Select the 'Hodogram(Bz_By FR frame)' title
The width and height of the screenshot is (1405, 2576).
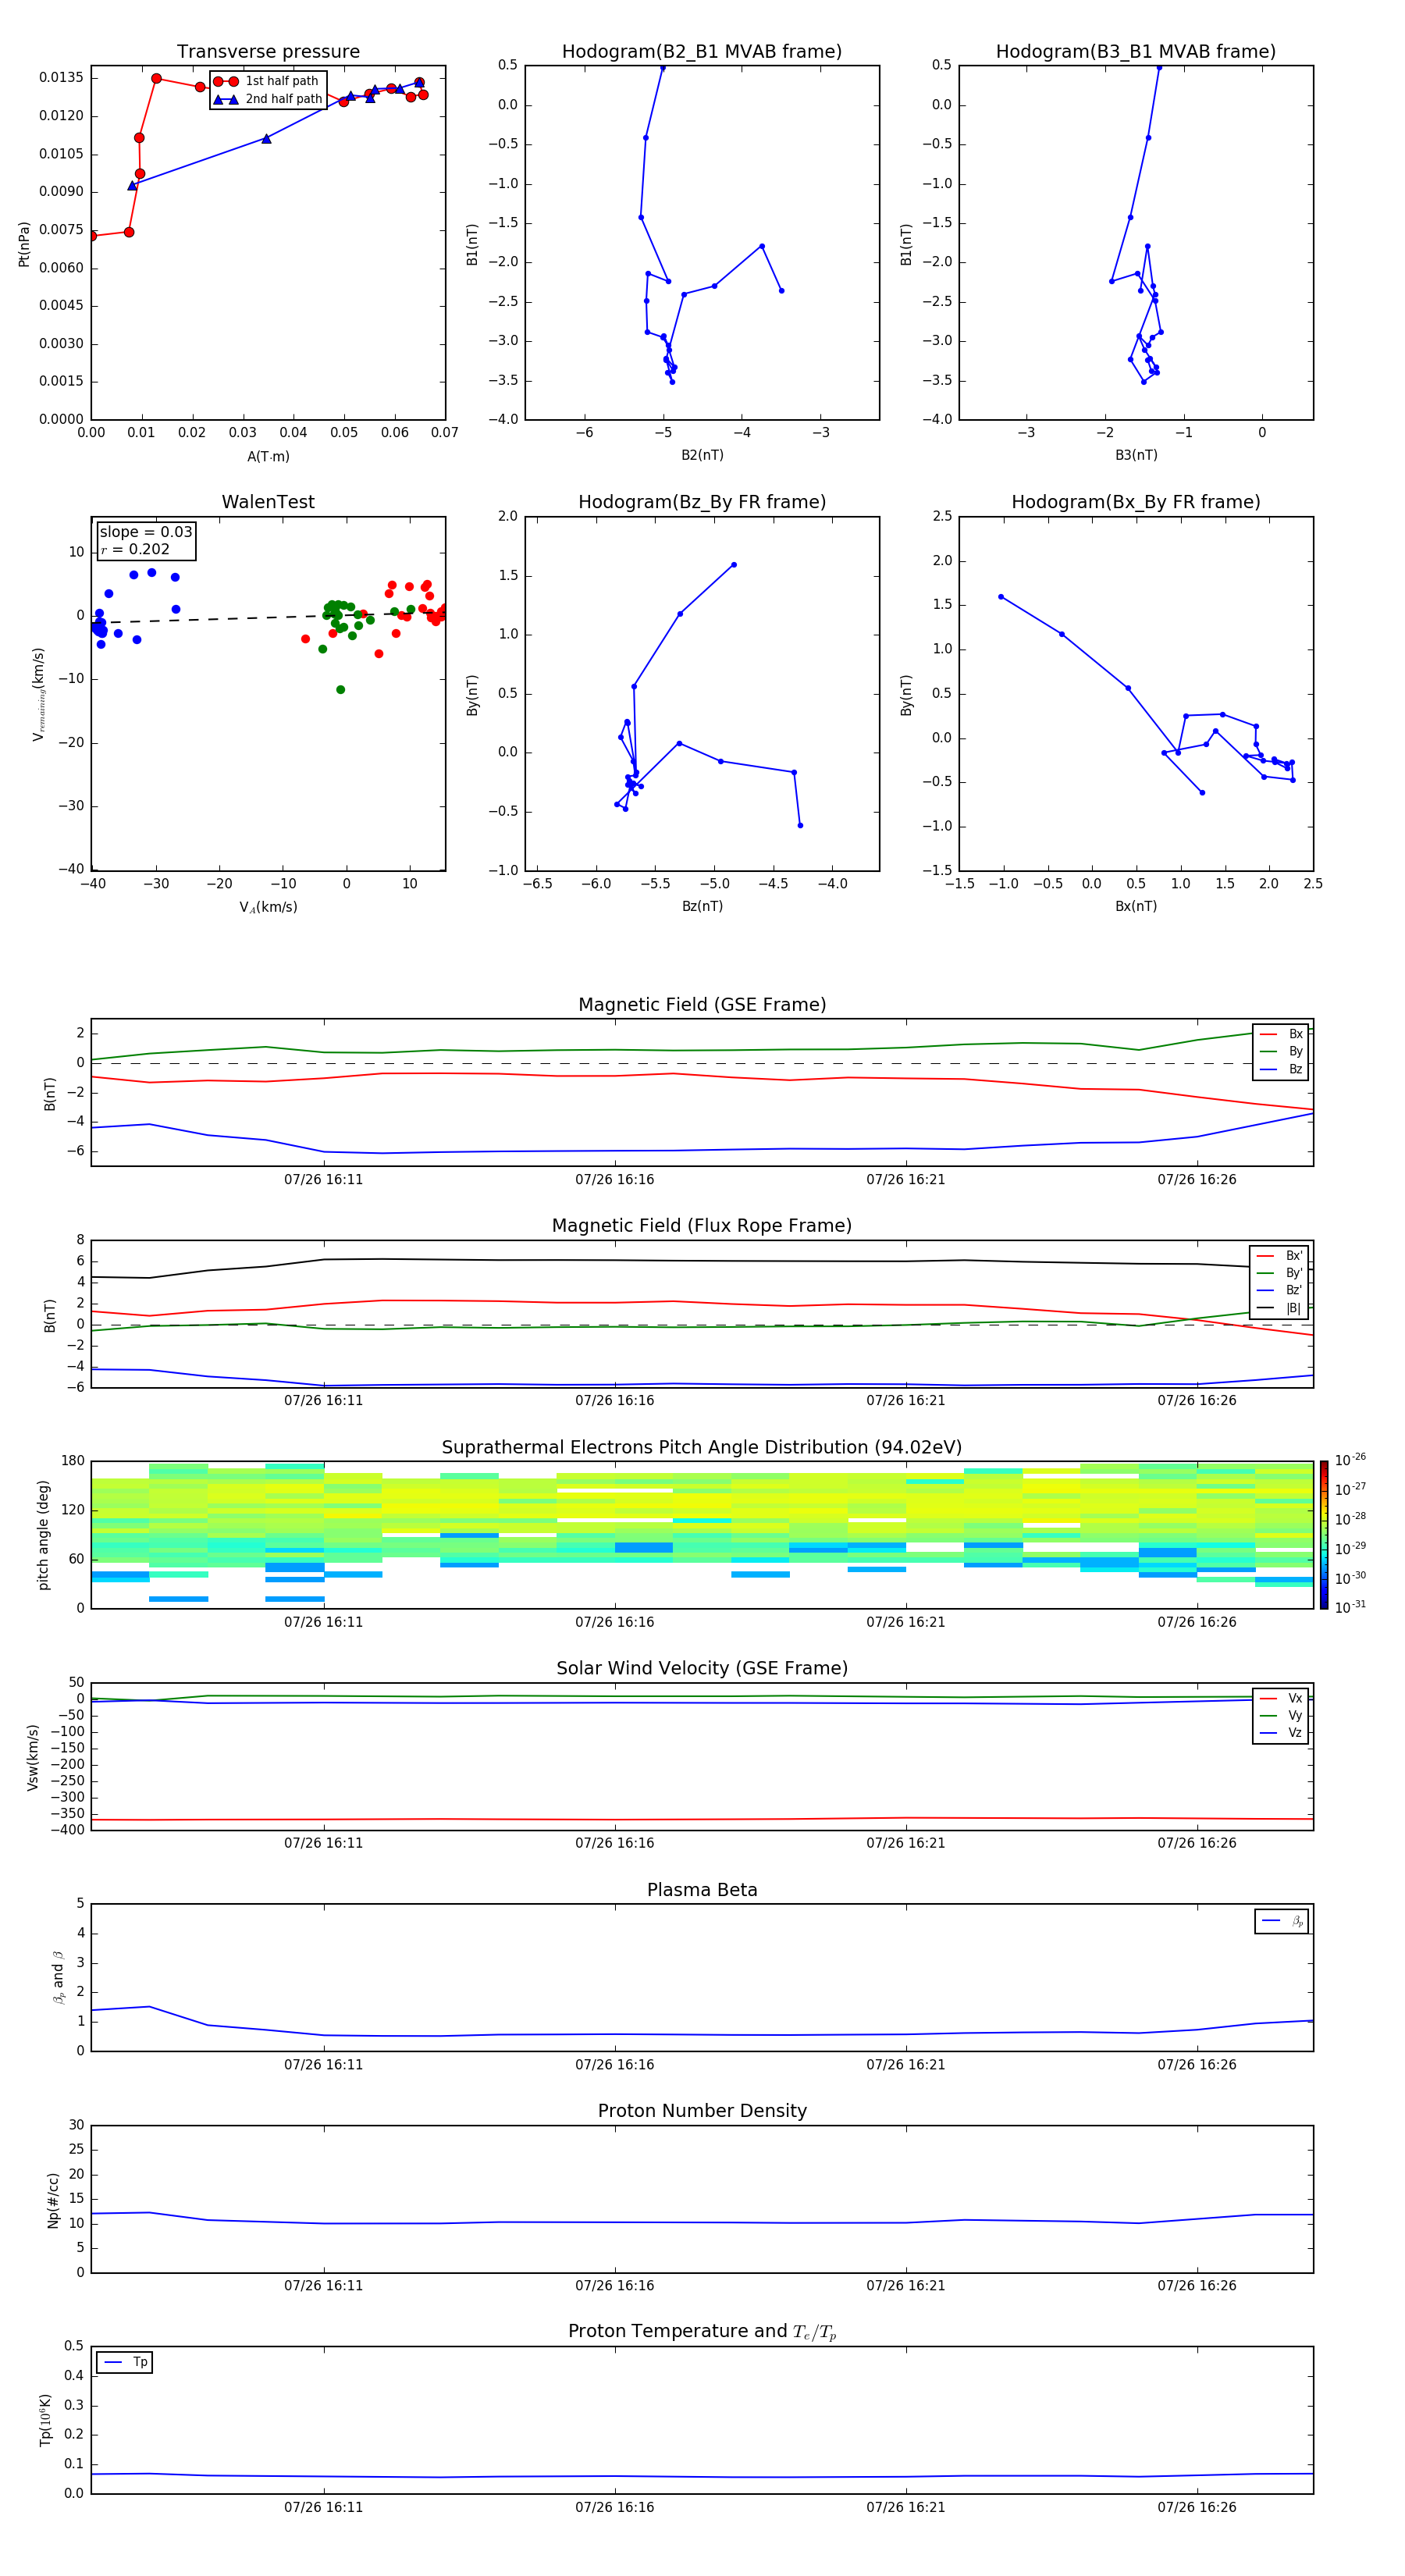click(x=702, y=502)
